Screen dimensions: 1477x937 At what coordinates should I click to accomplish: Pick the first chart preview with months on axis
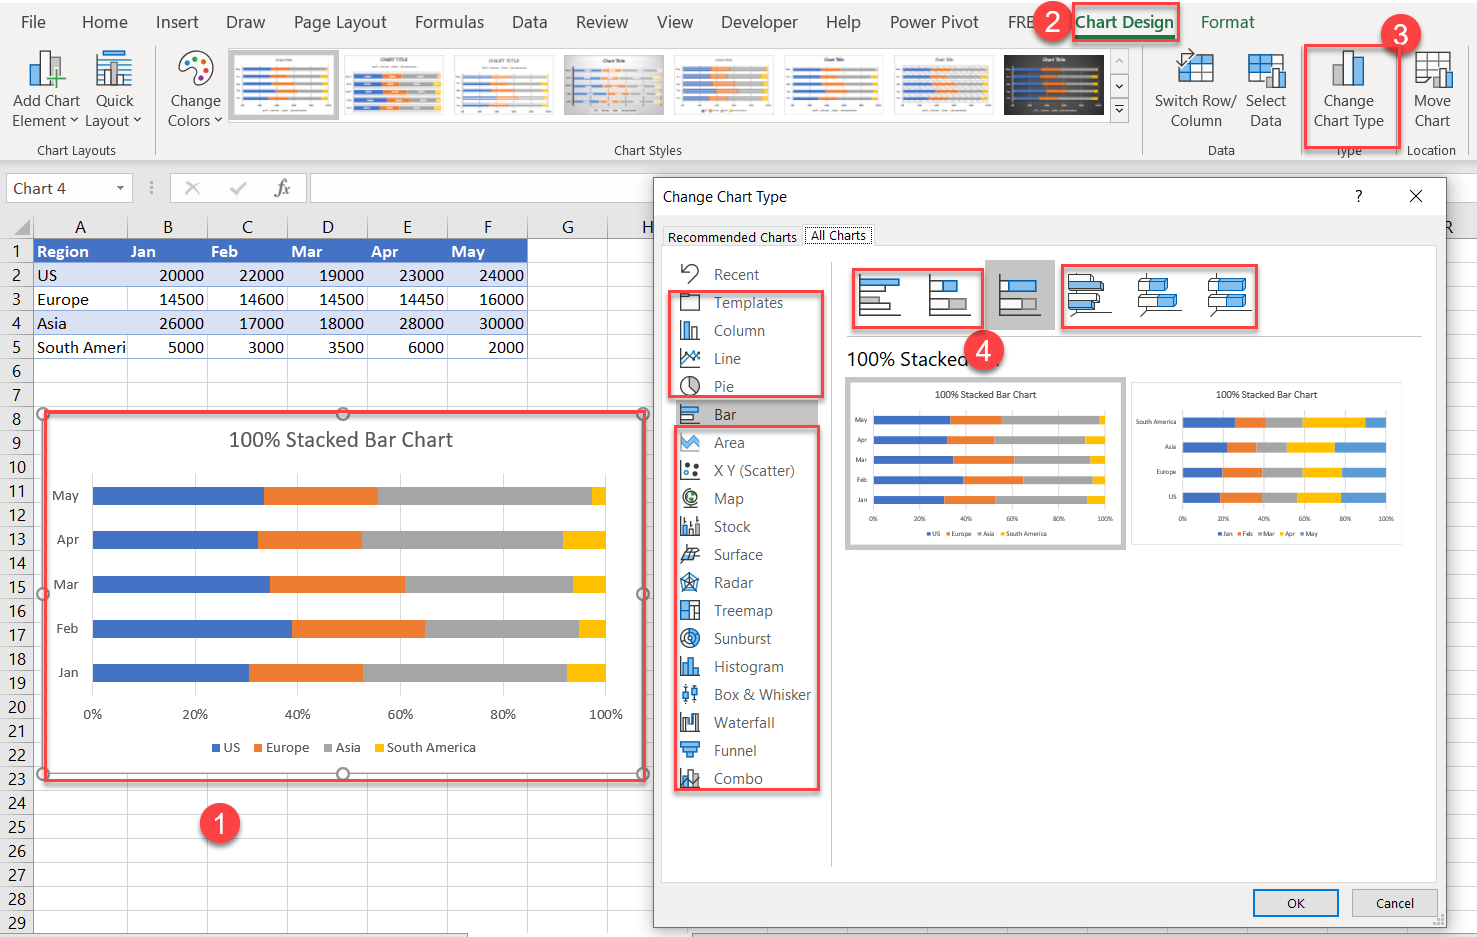click(x=985, y=463)
